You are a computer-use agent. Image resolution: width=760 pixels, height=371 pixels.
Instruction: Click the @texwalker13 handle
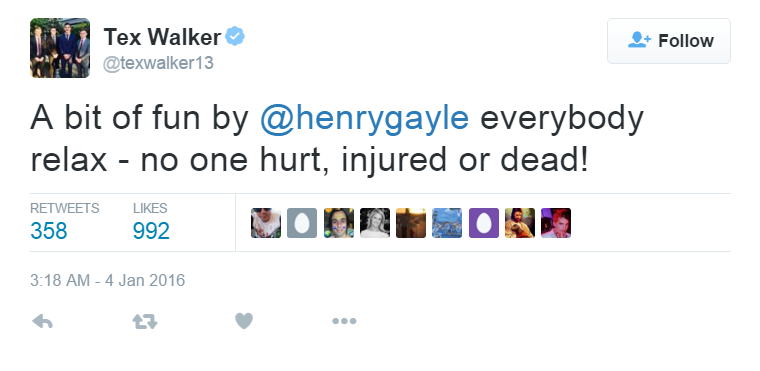(158, 63)
